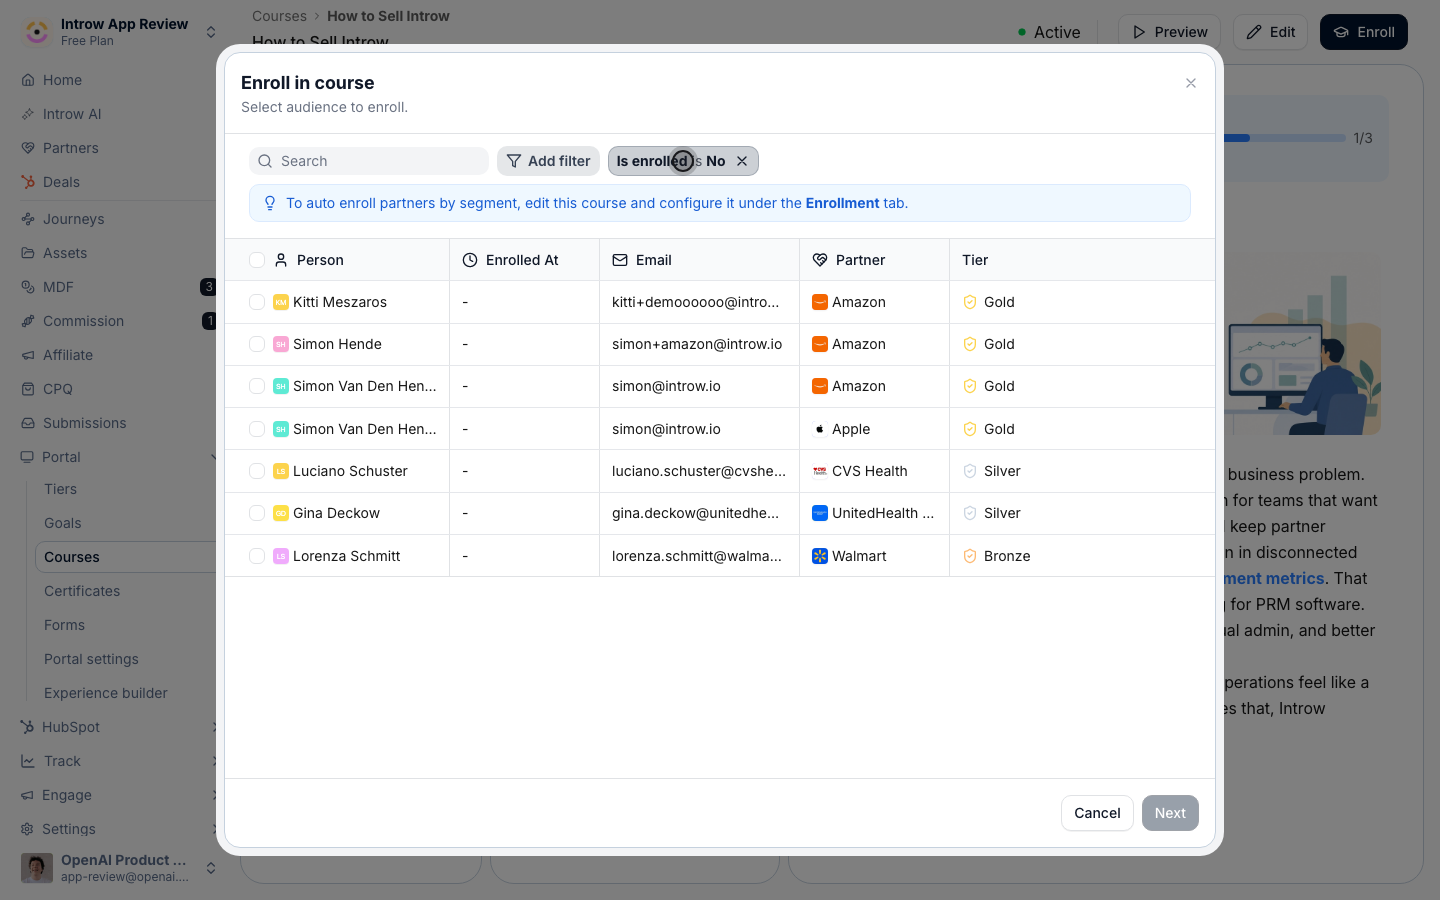Click the Next button
1440x900 pixels.
point(1170,813)
